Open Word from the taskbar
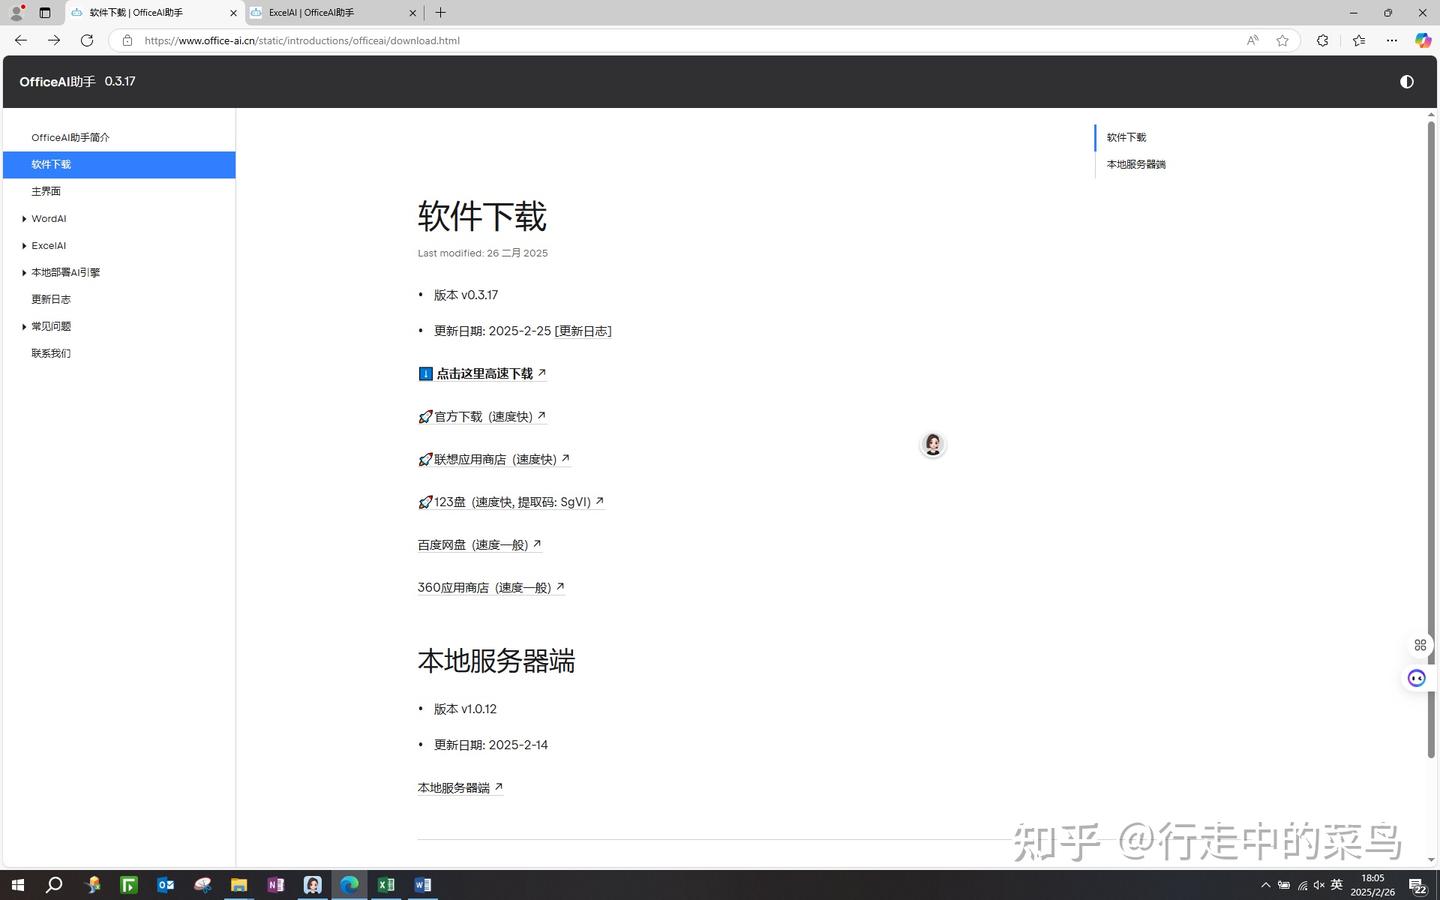Viewport: 1440px width, 900px height. (423, 885)
